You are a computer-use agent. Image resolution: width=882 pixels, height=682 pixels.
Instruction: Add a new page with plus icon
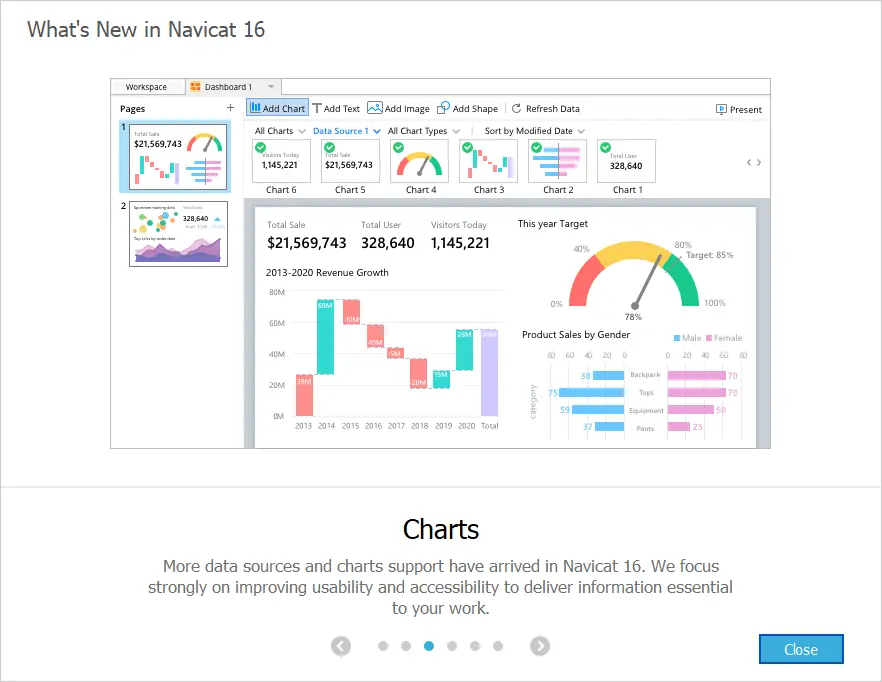point(230,108)
